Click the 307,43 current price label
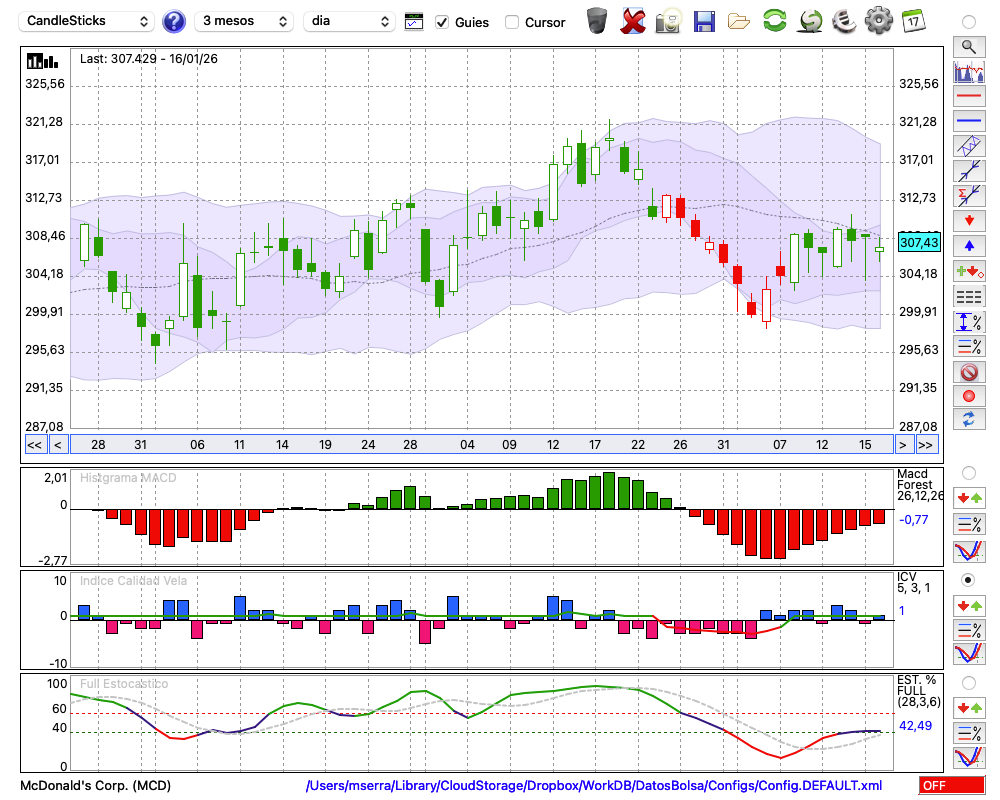 919,242
